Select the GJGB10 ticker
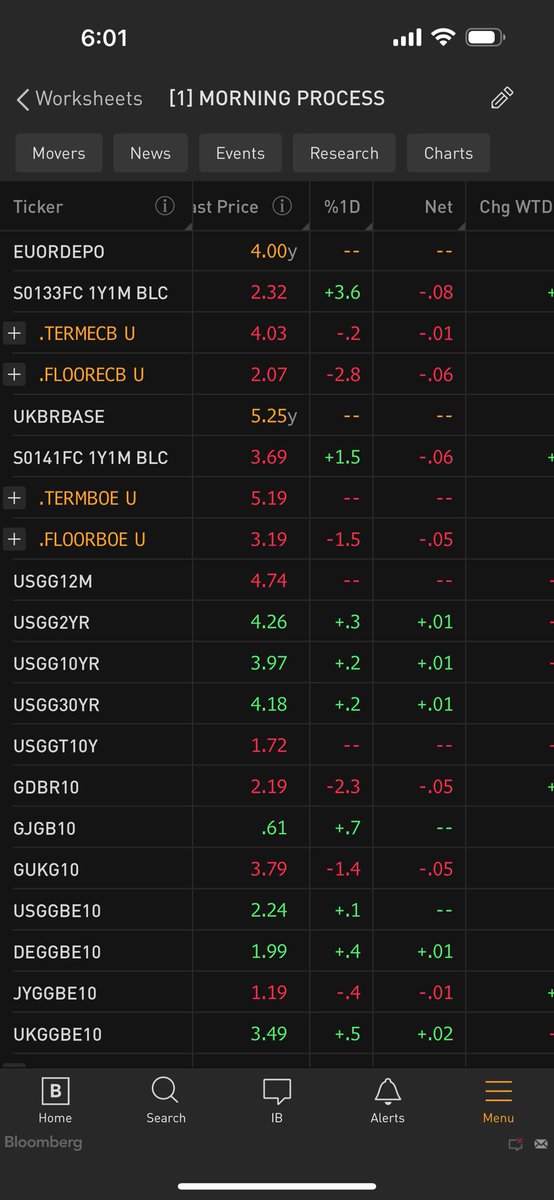This screenshot has width=554, height=1200. pos(44,828)
